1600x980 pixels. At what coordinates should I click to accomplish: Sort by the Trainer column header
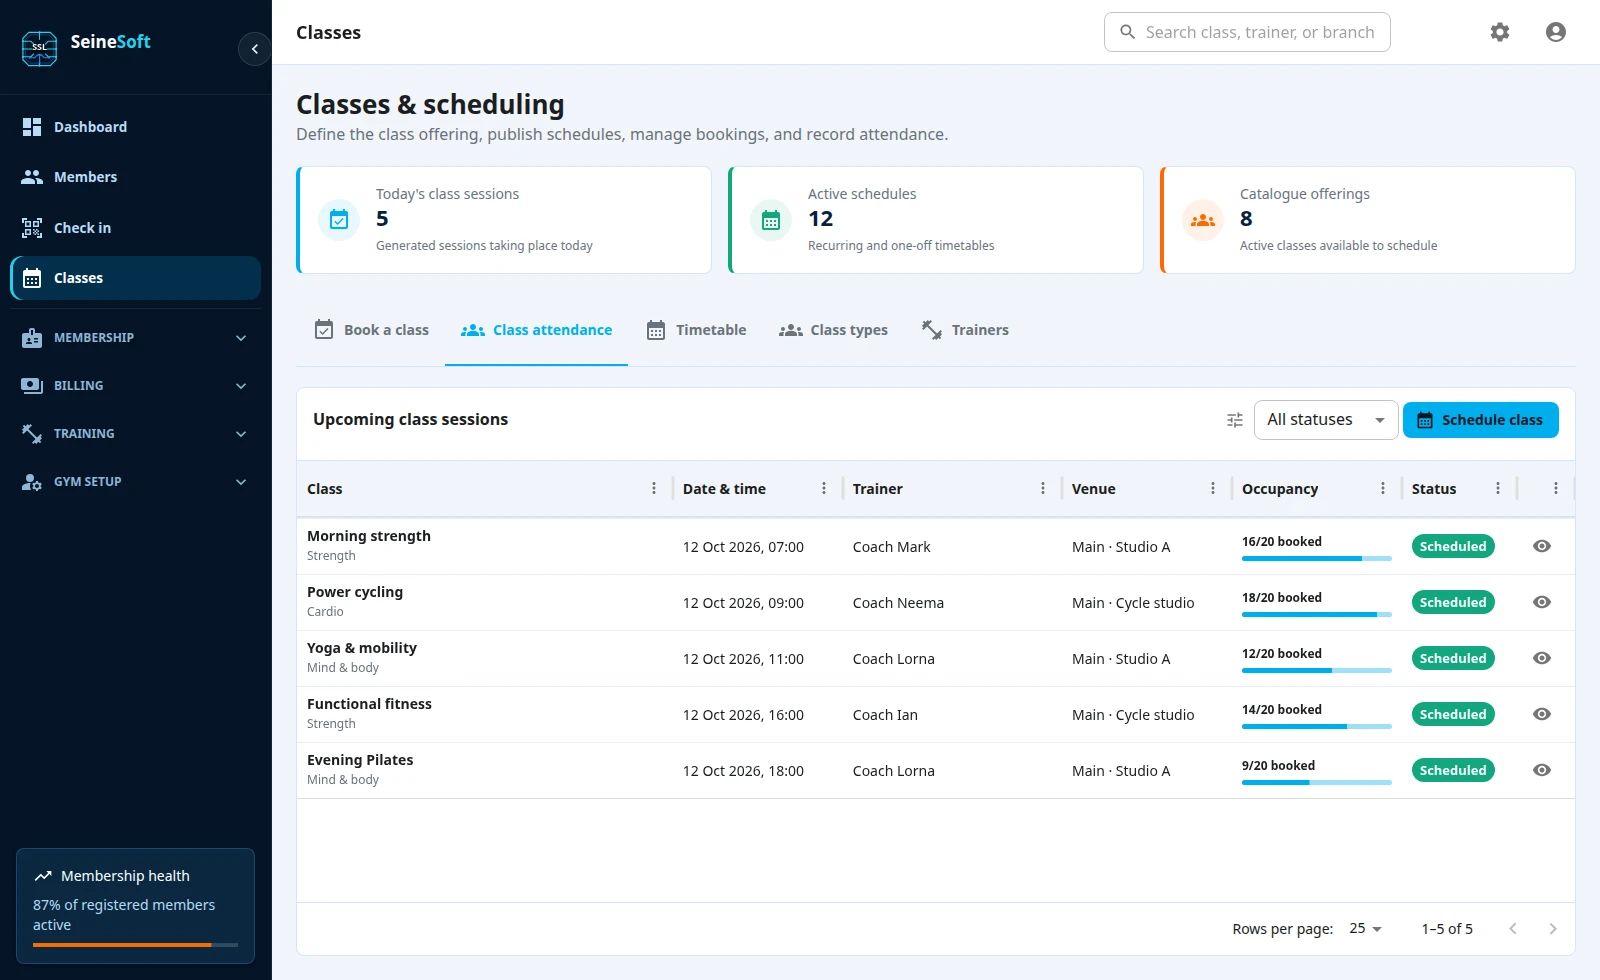coord(877,489)
